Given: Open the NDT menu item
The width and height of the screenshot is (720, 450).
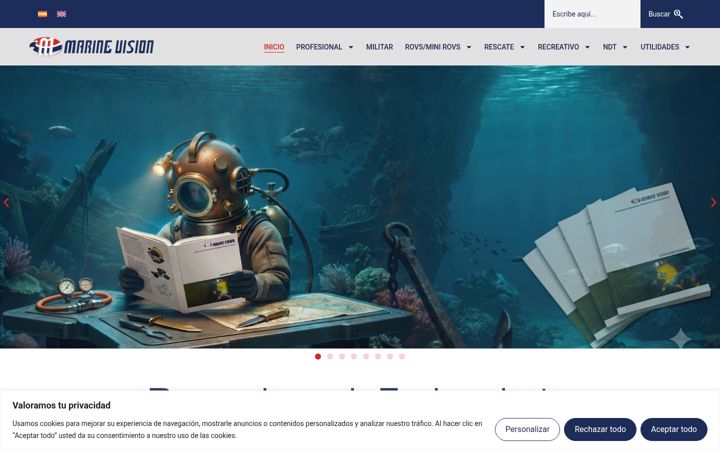Looking at the screenshot, I should [x=609, y=47].
